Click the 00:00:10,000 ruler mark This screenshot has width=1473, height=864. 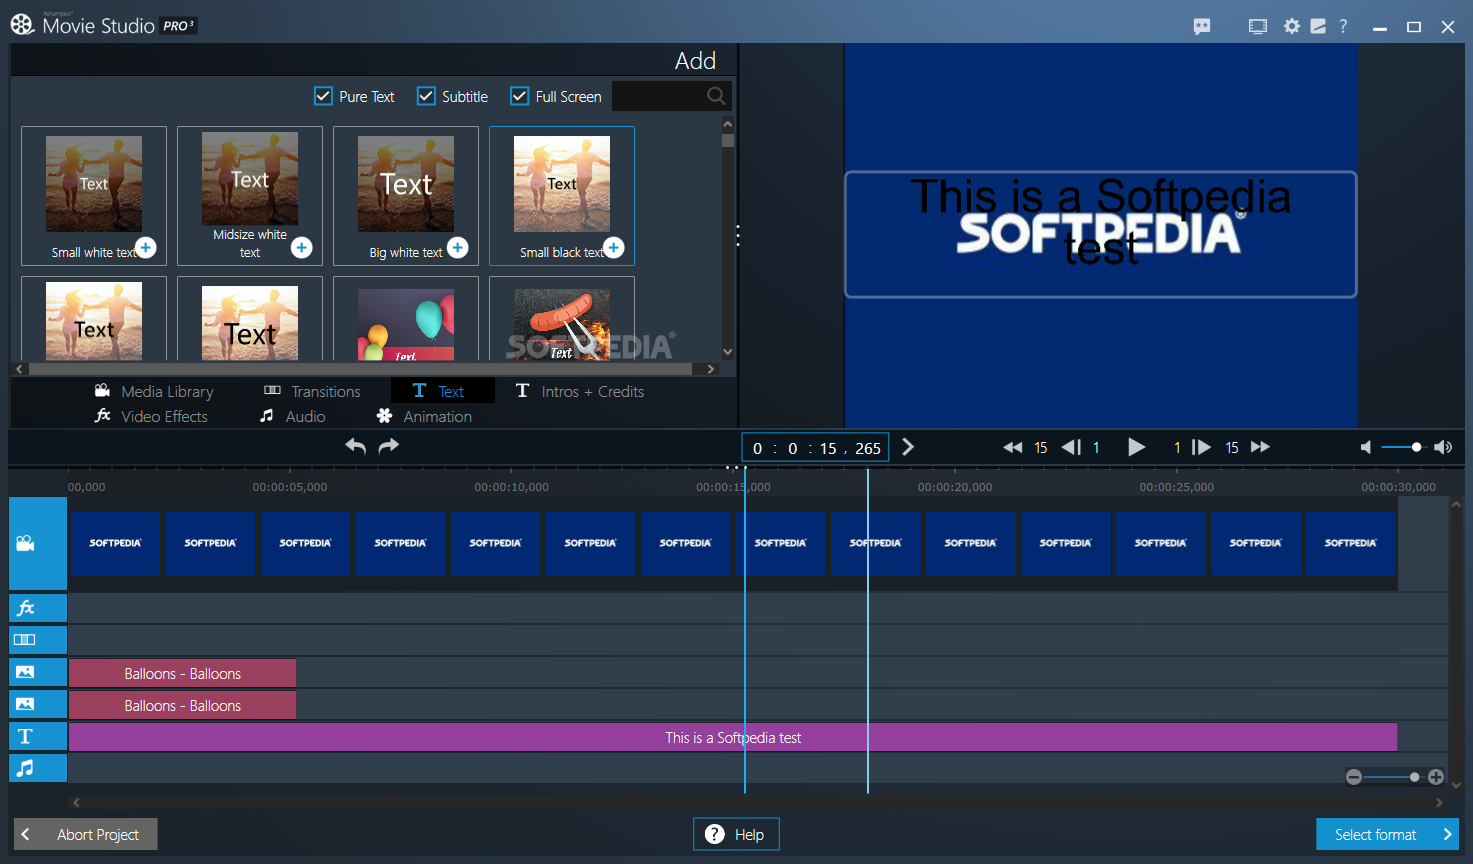[x=511, y=487]
